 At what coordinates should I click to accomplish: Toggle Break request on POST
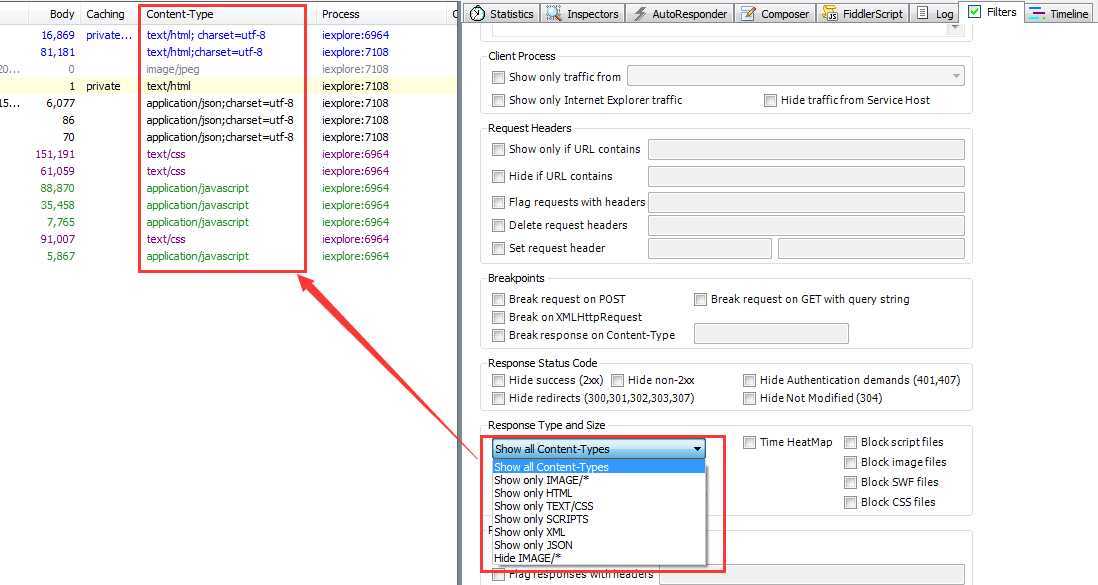coord(498,299)
